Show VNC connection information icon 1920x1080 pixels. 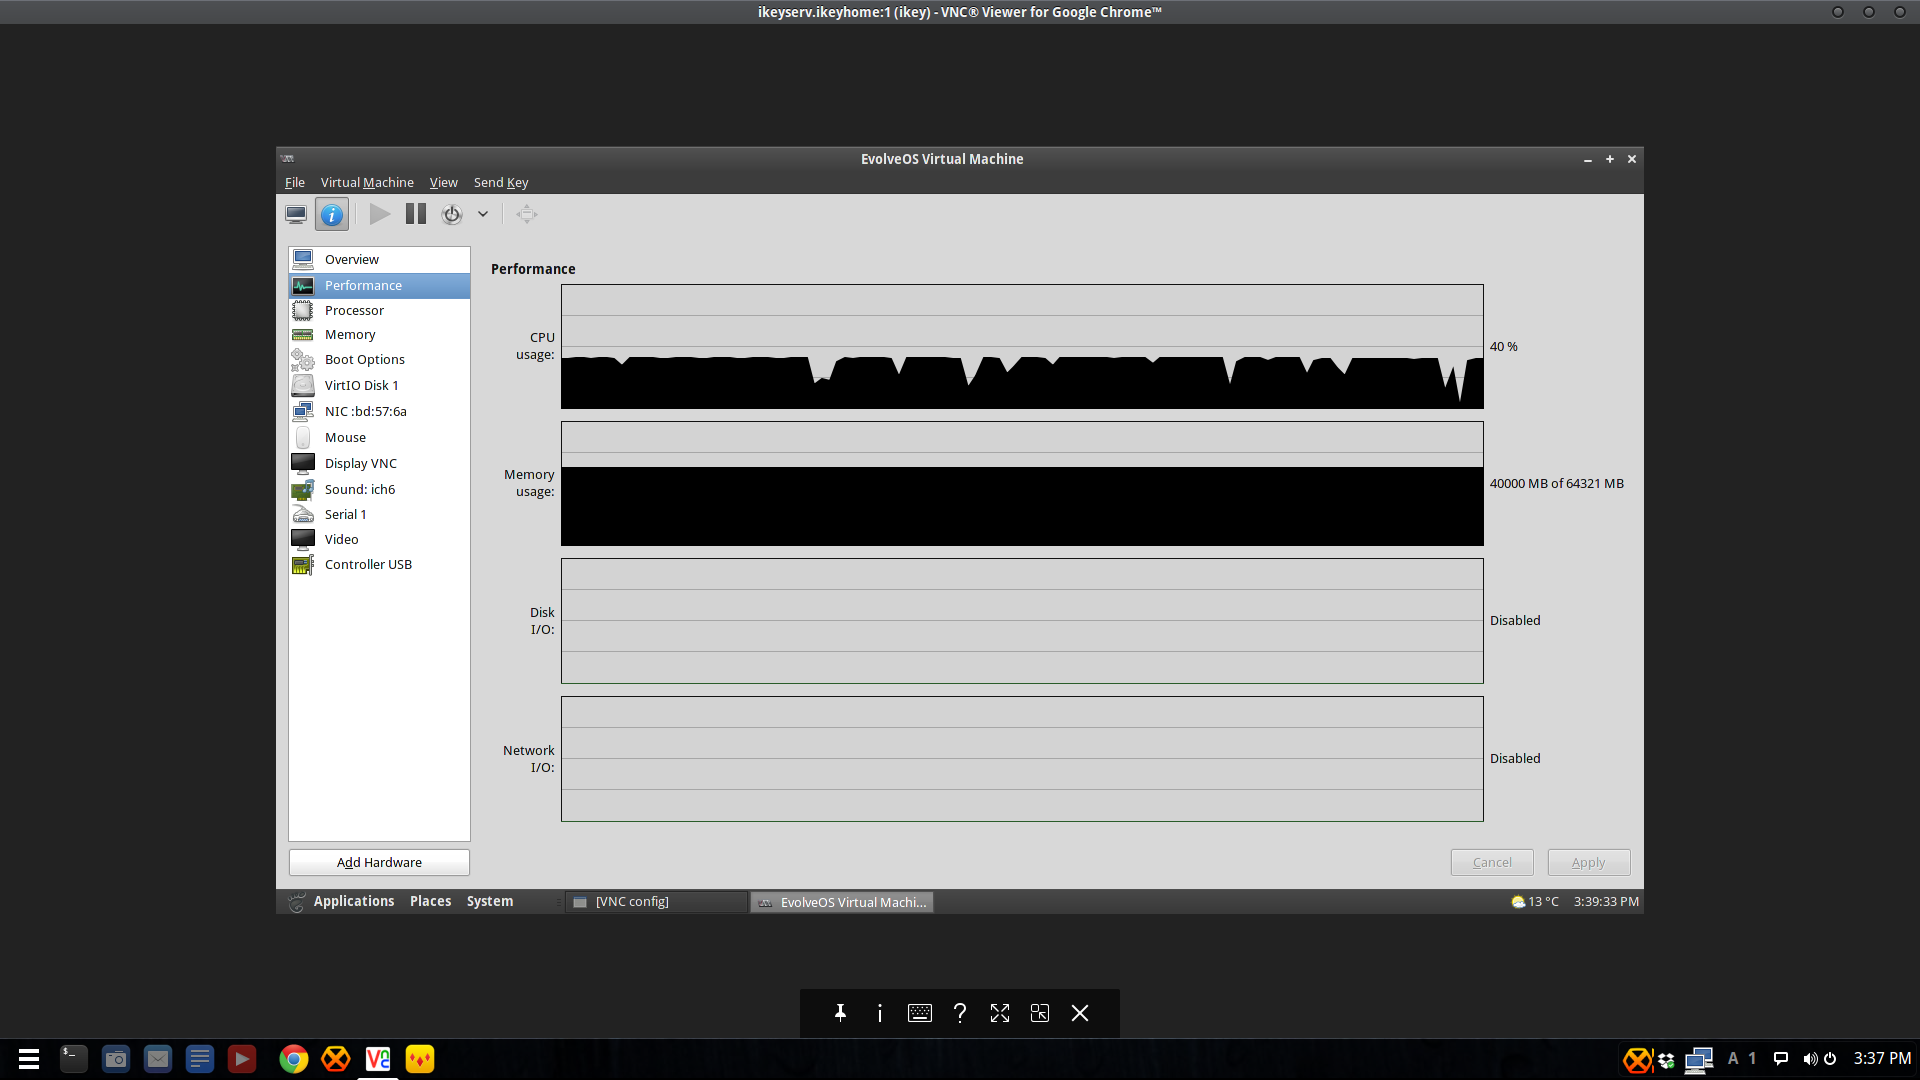[x=880, y=1013]
